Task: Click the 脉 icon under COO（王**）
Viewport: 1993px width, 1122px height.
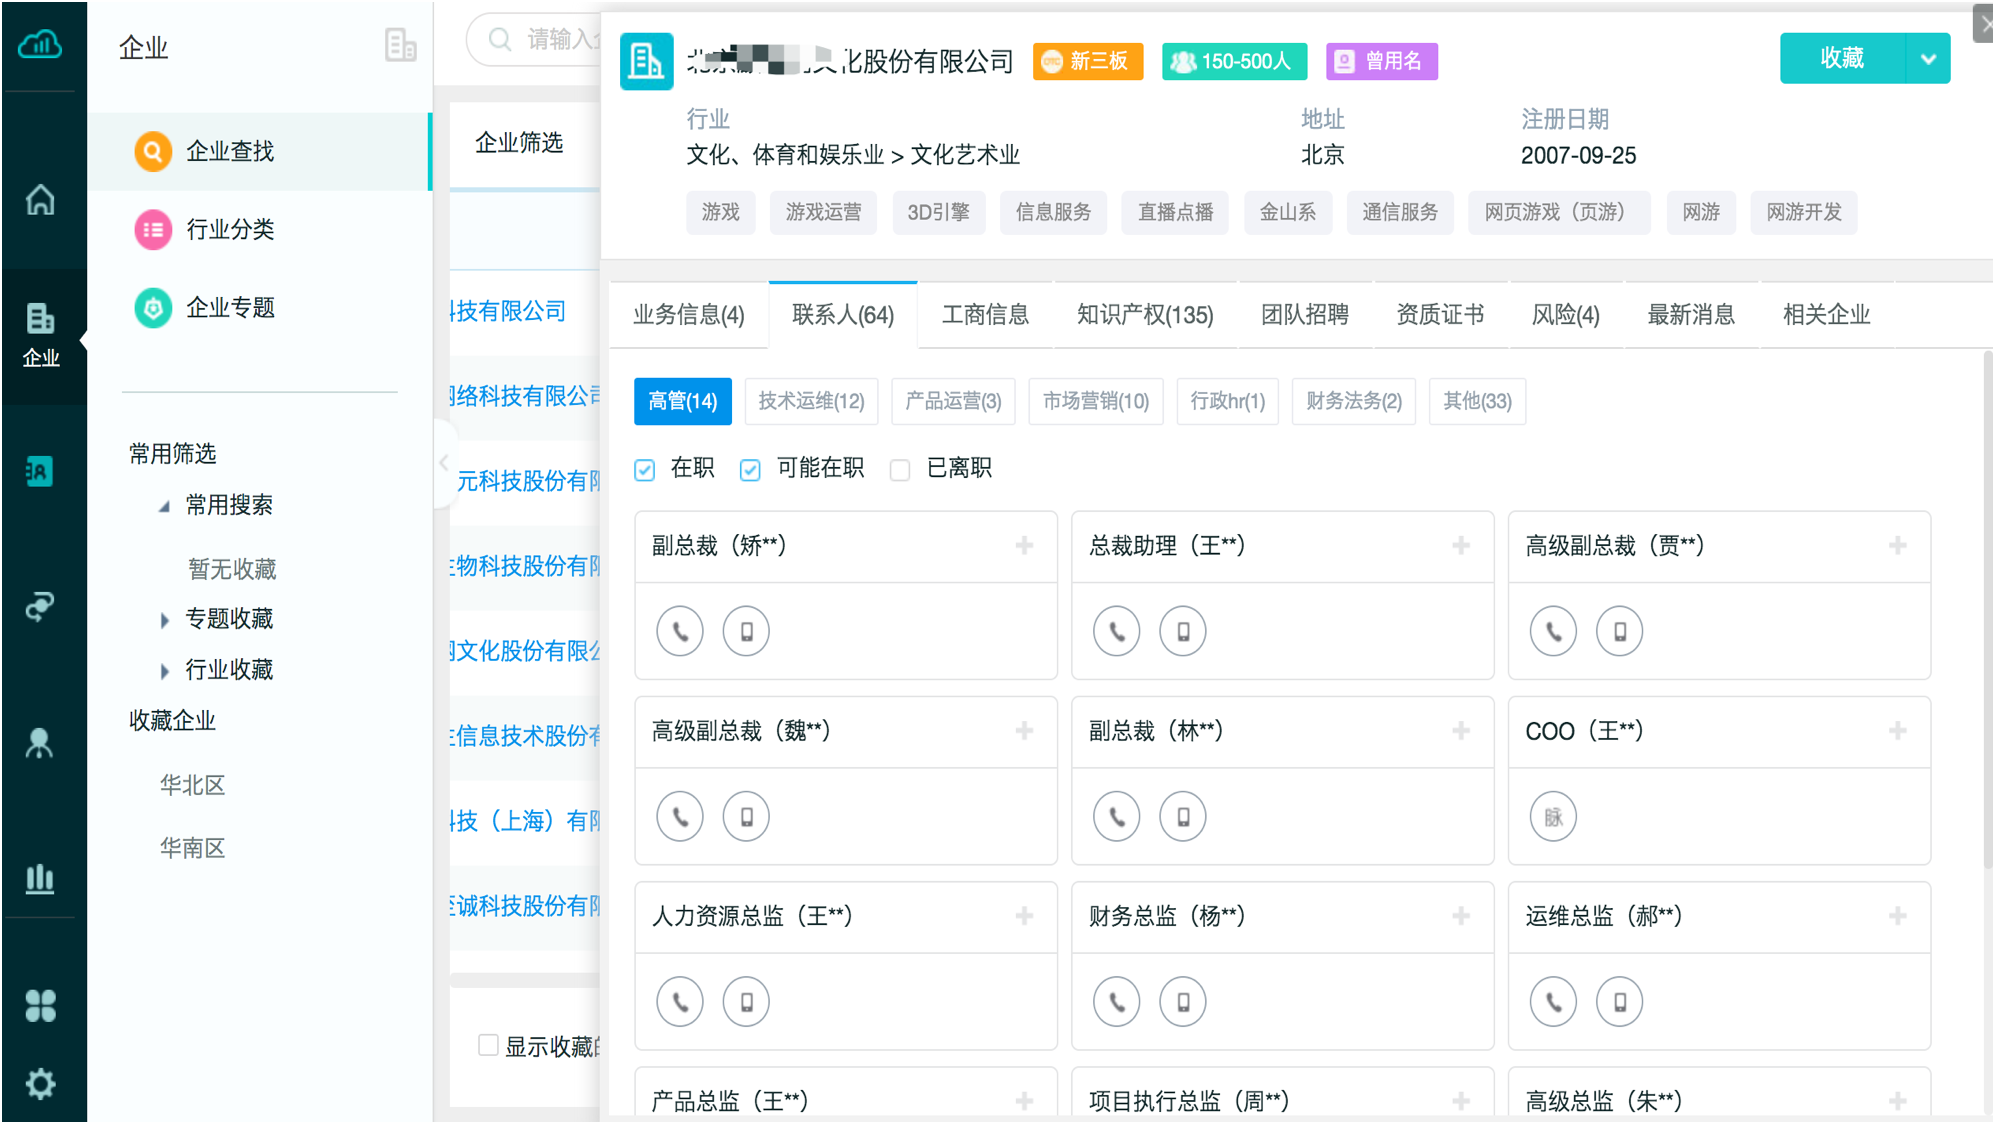Action: coord(1554,817)
